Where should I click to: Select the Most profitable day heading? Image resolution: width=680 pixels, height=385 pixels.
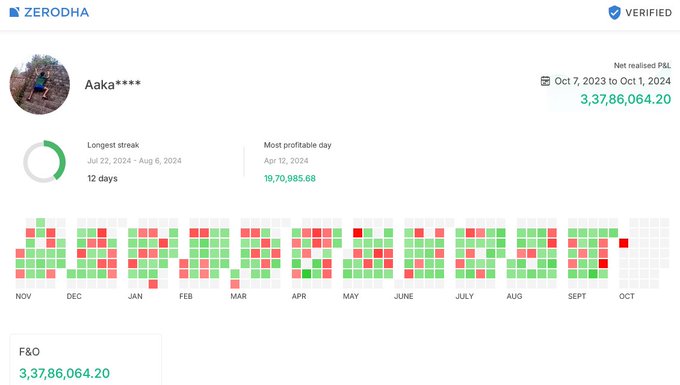point(298,145)
